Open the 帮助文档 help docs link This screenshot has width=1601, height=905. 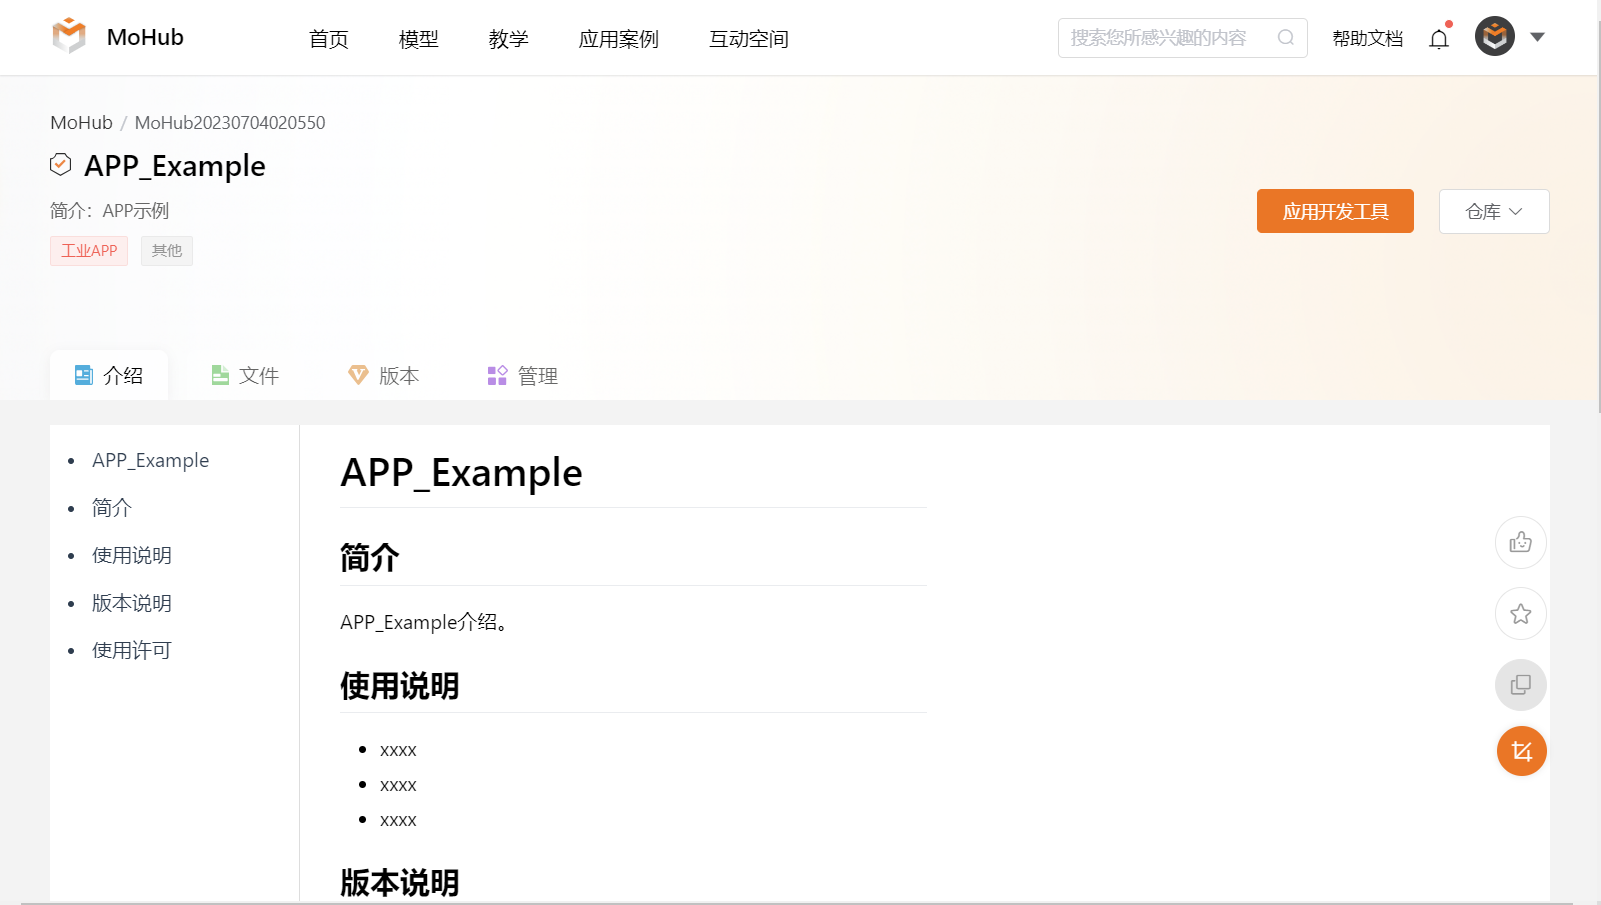(x=1367, y=39)
